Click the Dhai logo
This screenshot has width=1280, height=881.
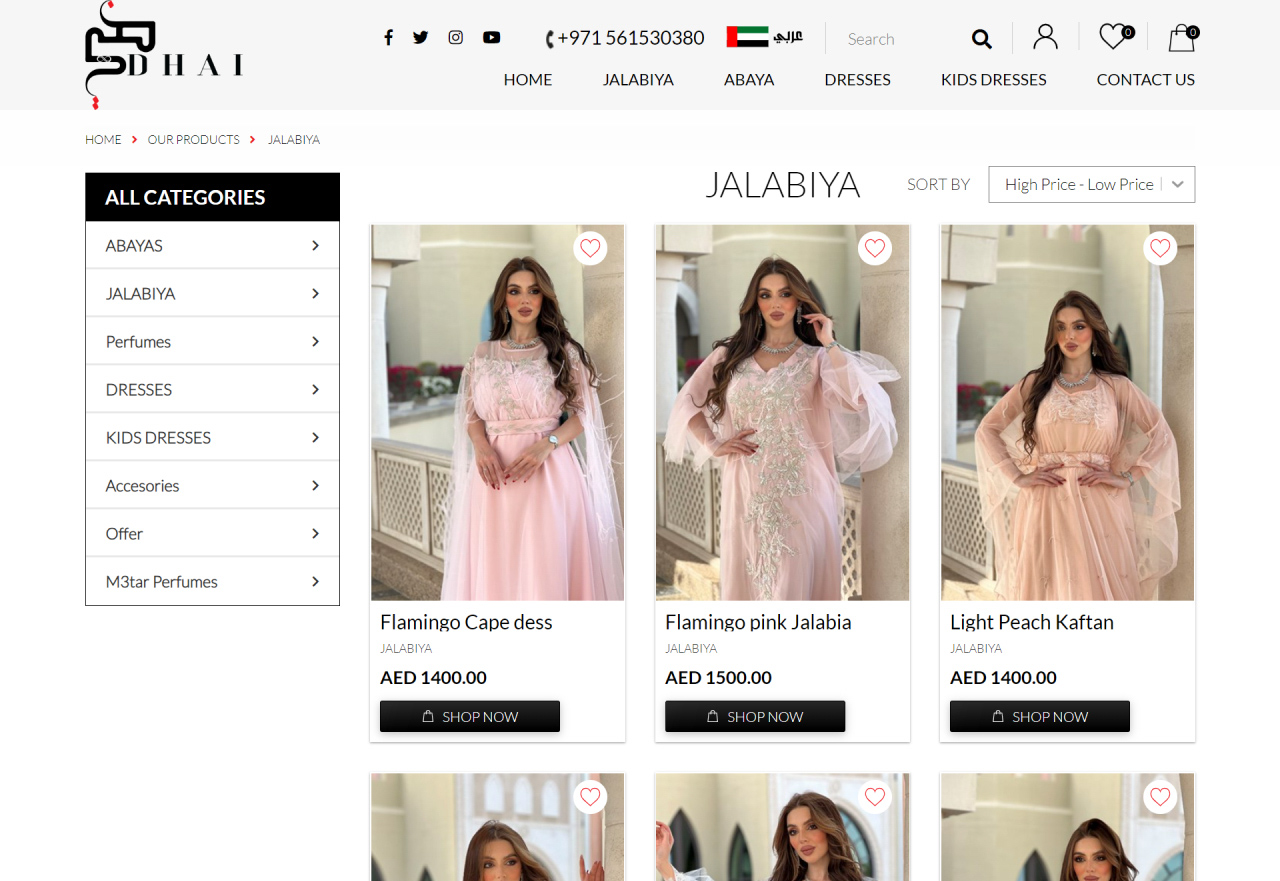pos(164,55)
